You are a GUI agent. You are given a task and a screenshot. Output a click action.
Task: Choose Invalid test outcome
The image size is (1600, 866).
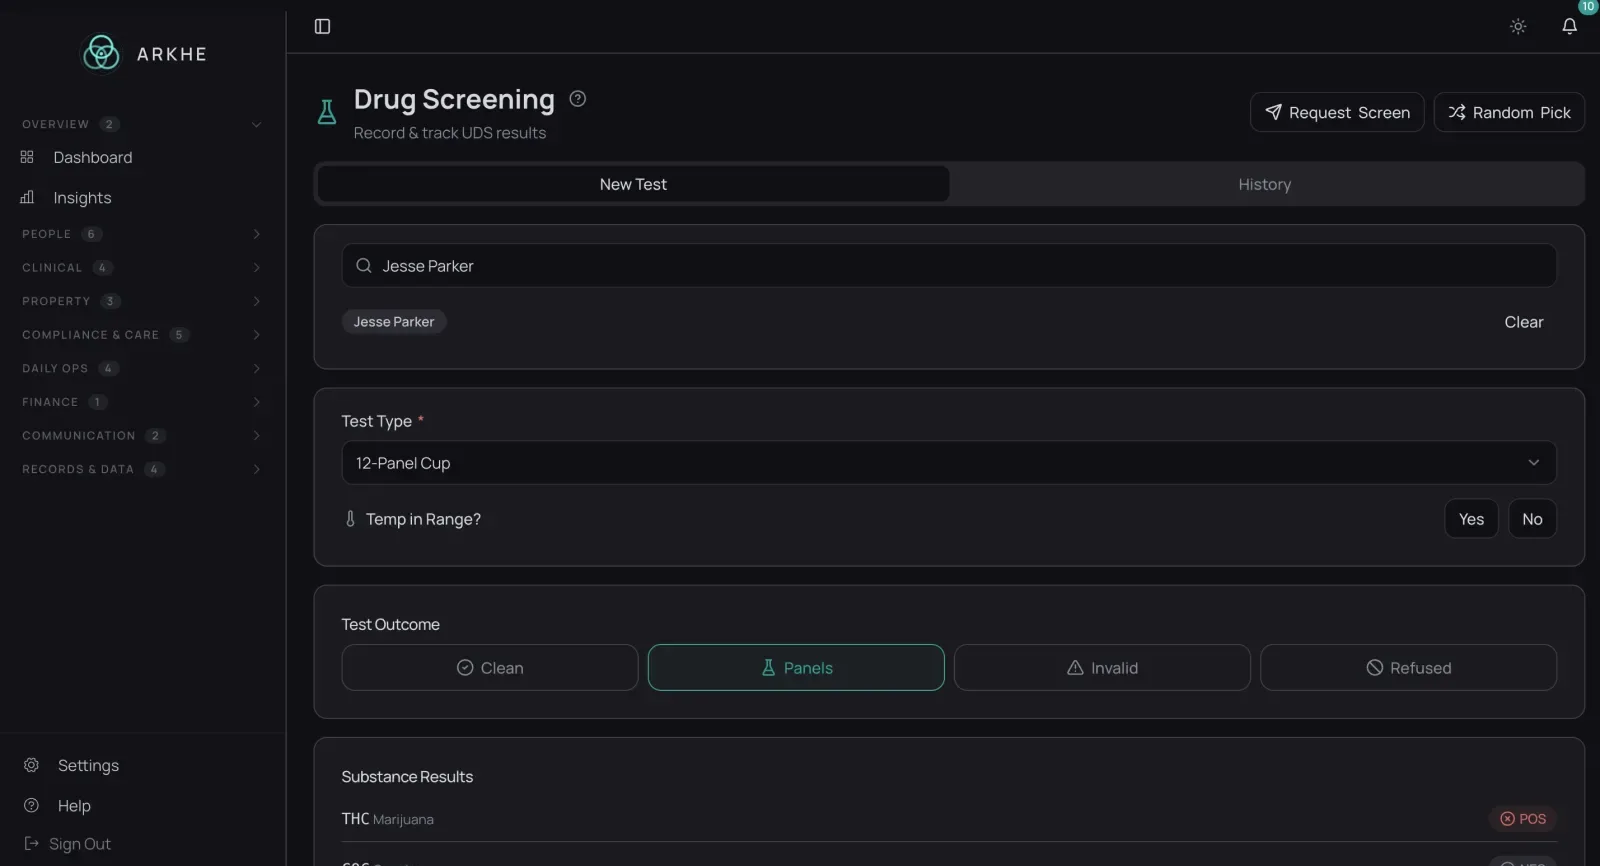tap(1102, 667)
